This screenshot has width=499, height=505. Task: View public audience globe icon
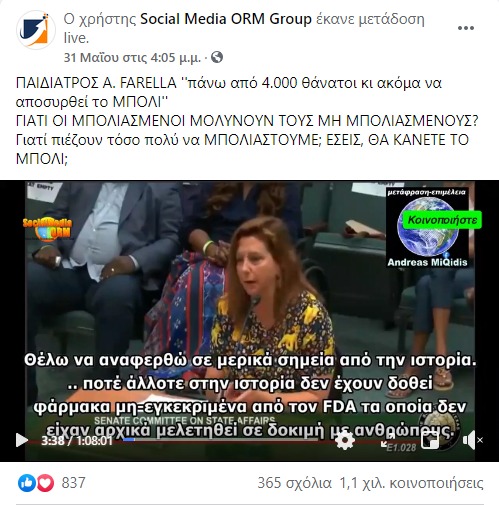point(217,57)
